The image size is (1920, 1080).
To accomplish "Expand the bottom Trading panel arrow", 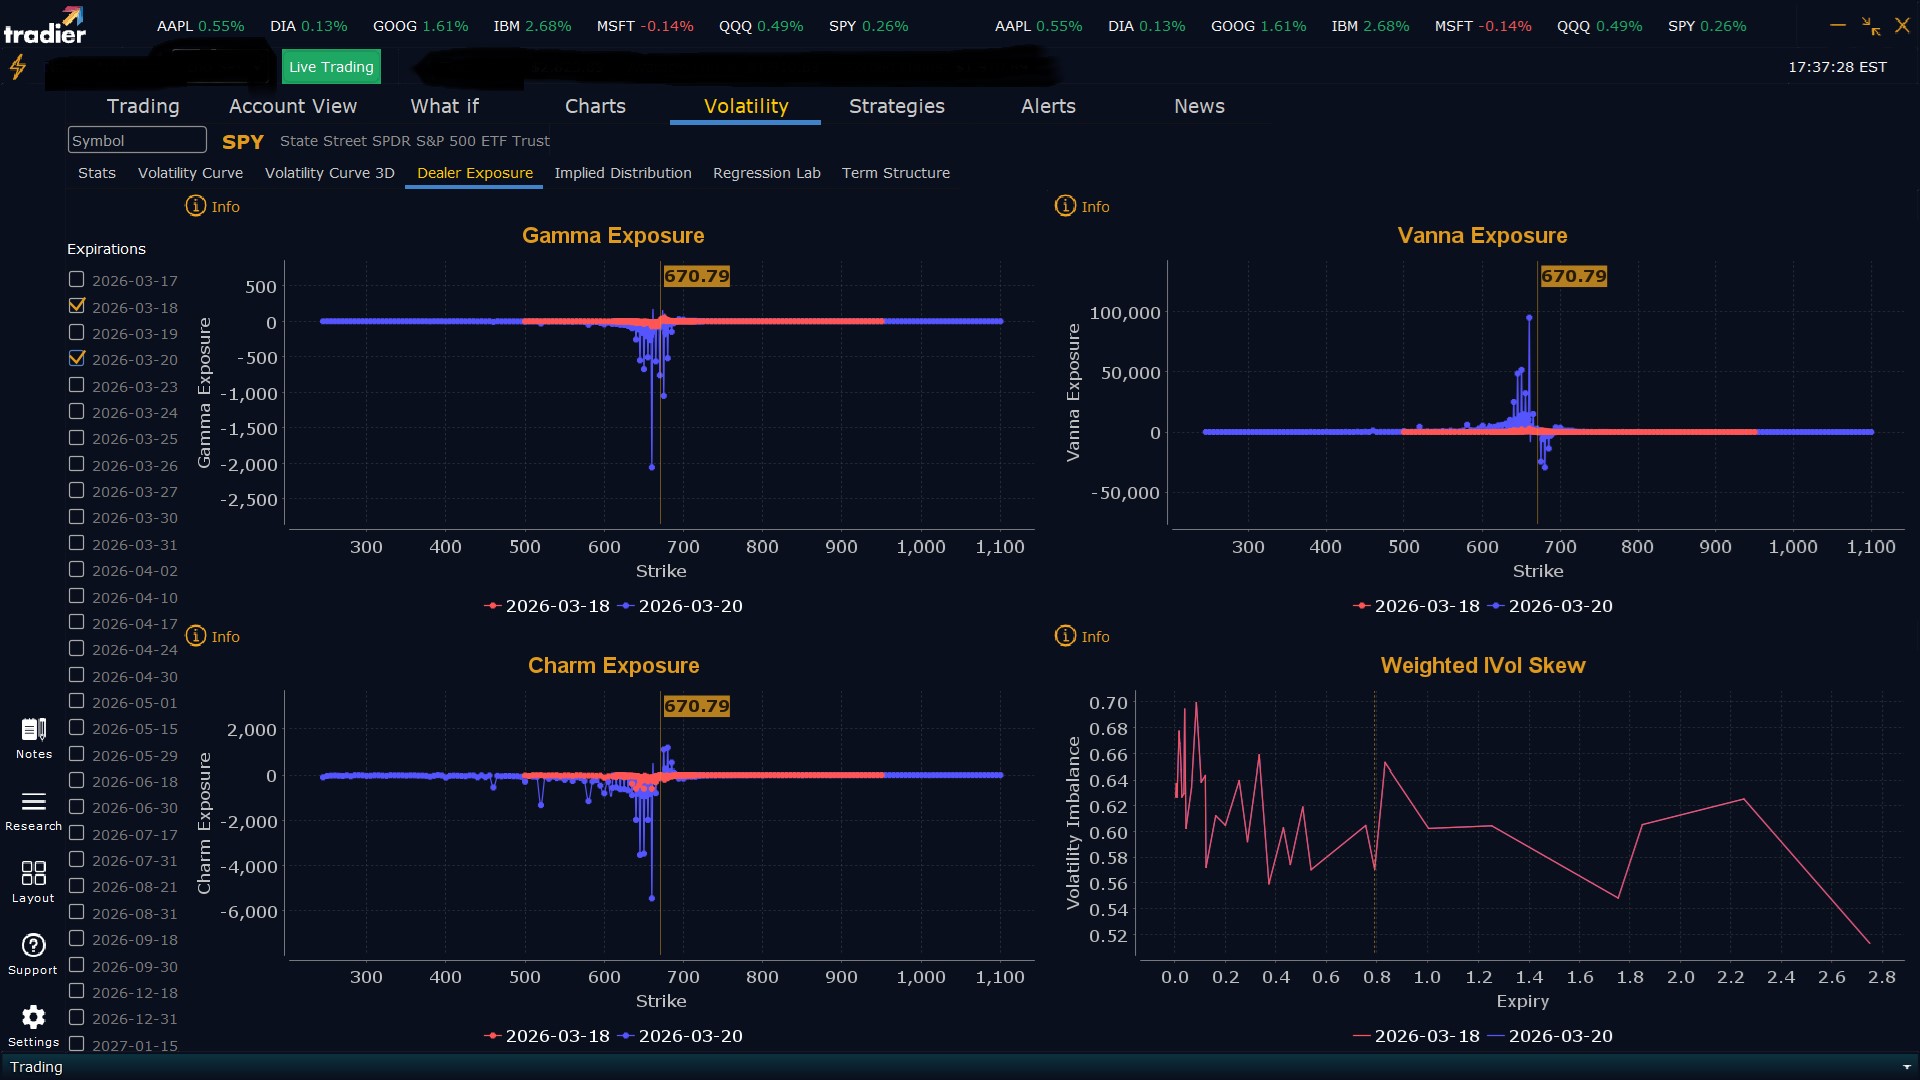I will (1906, 1067).
